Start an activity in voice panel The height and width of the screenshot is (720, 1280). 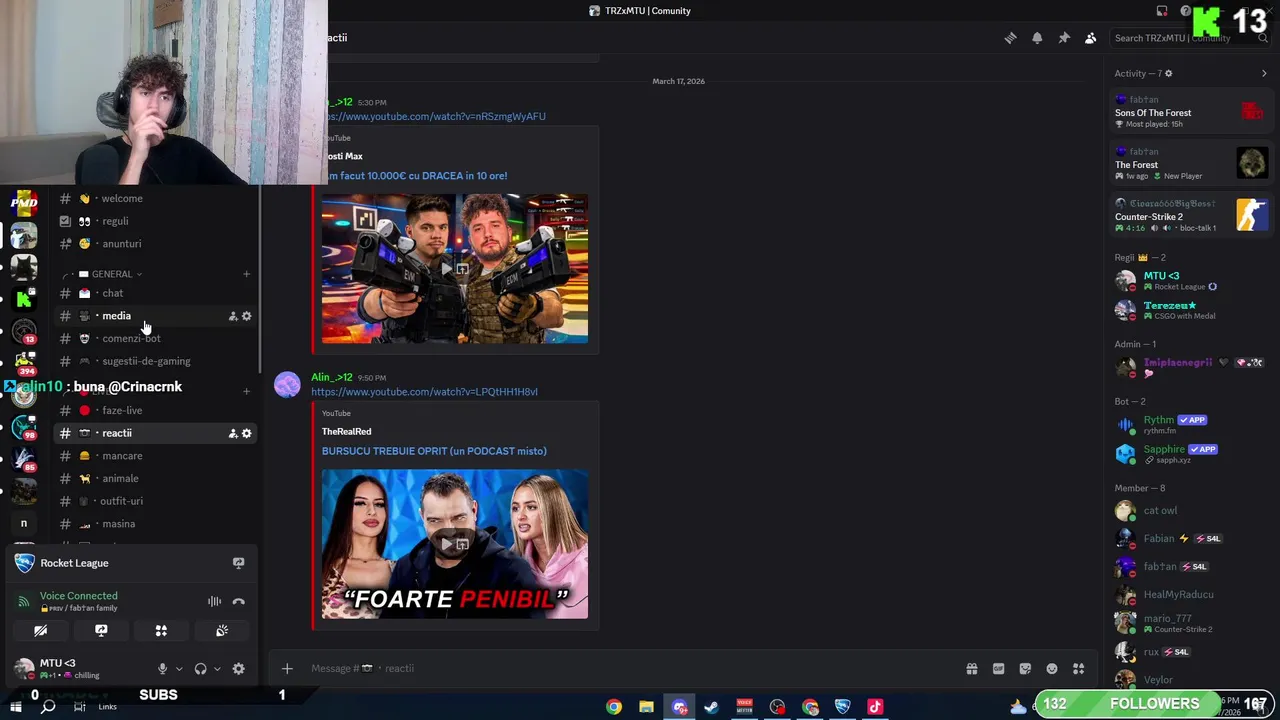(x=161, y=631)
